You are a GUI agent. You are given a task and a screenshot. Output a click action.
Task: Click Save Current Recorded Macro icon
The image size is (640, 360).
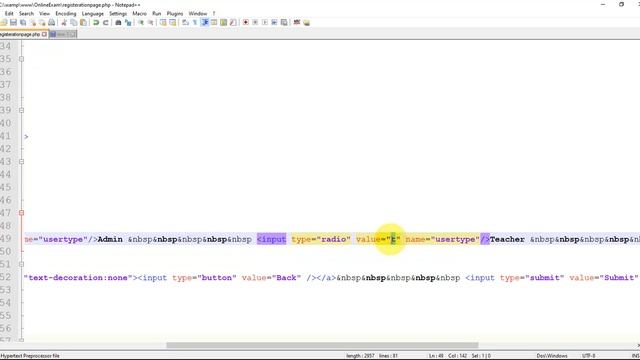[284, 22]
